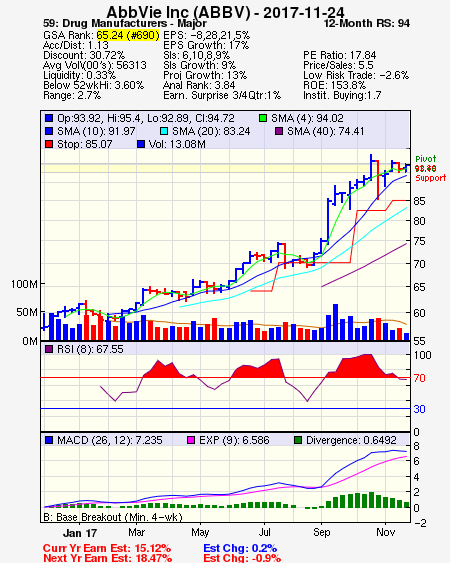Click the green SMA (4) legend swatch
This screenshot has width=450, height=563.
coord(263,118)
